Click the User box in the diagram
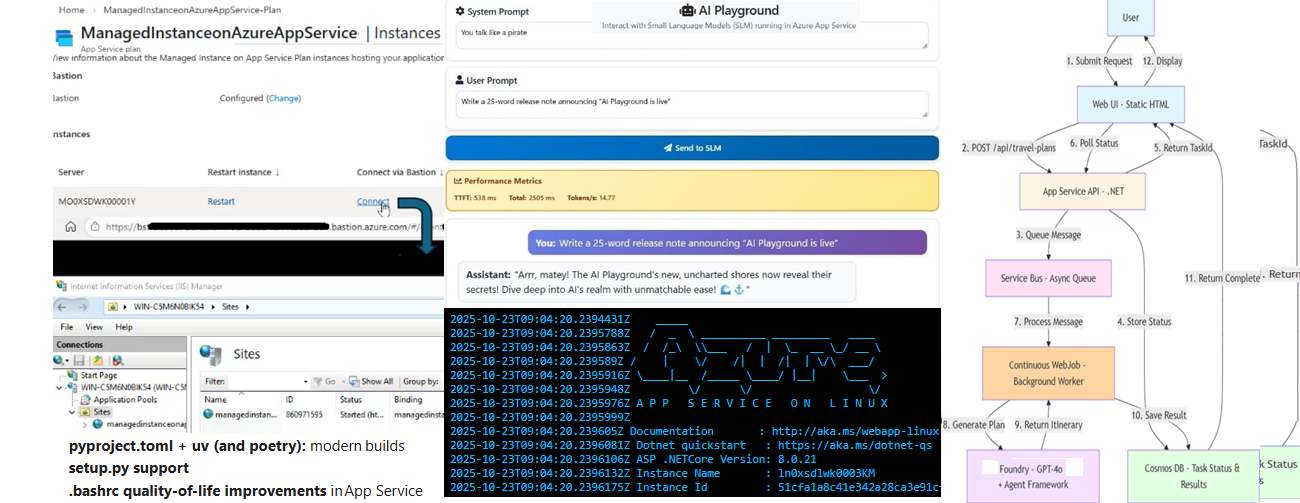Viewport: 1300px width, 503px height. click(1129, 17)
